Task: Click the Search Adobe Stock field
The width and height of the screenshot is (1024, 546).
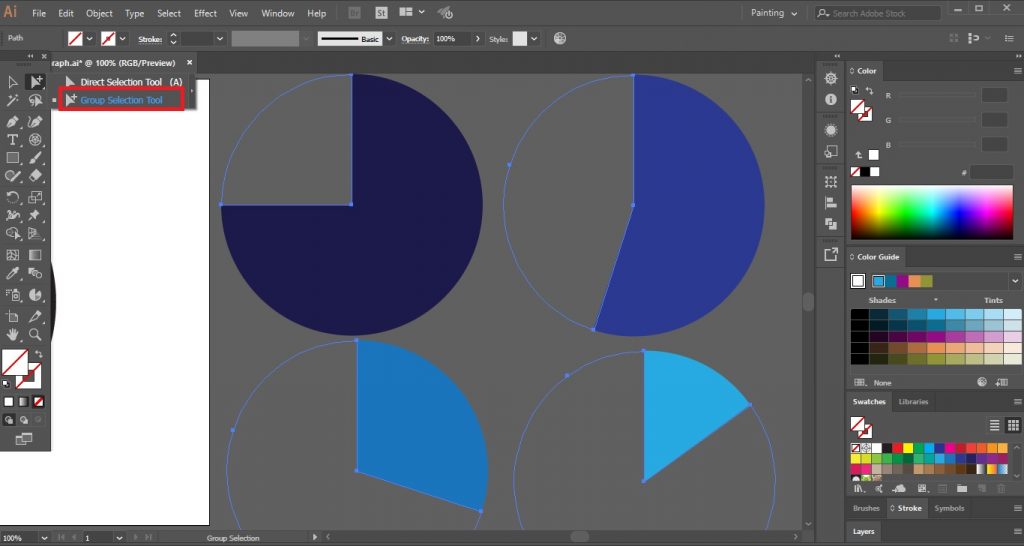Action: pos(878,13)
